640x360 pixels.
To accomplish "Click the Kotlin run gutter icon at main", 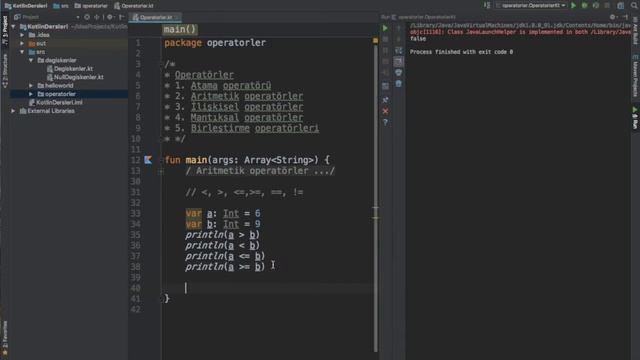I will click(148, 160).
